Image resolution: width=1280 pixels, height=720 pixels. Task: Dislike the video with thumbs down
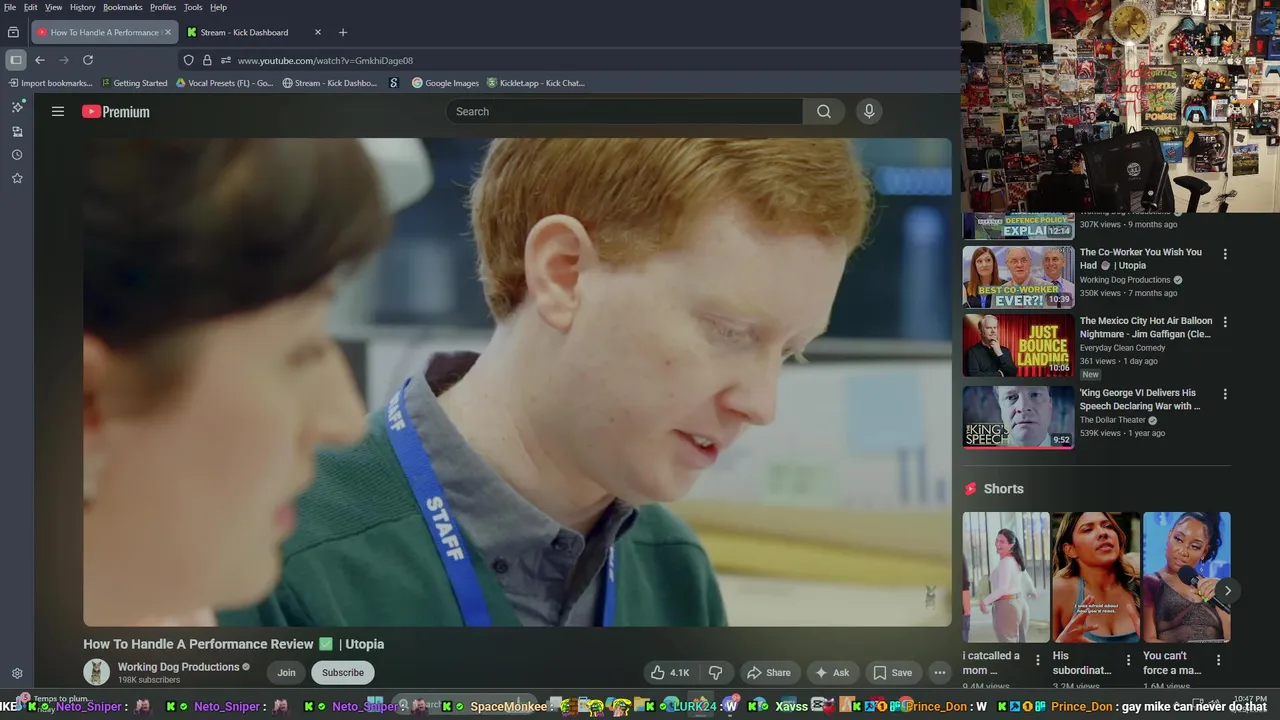point(715,673)
